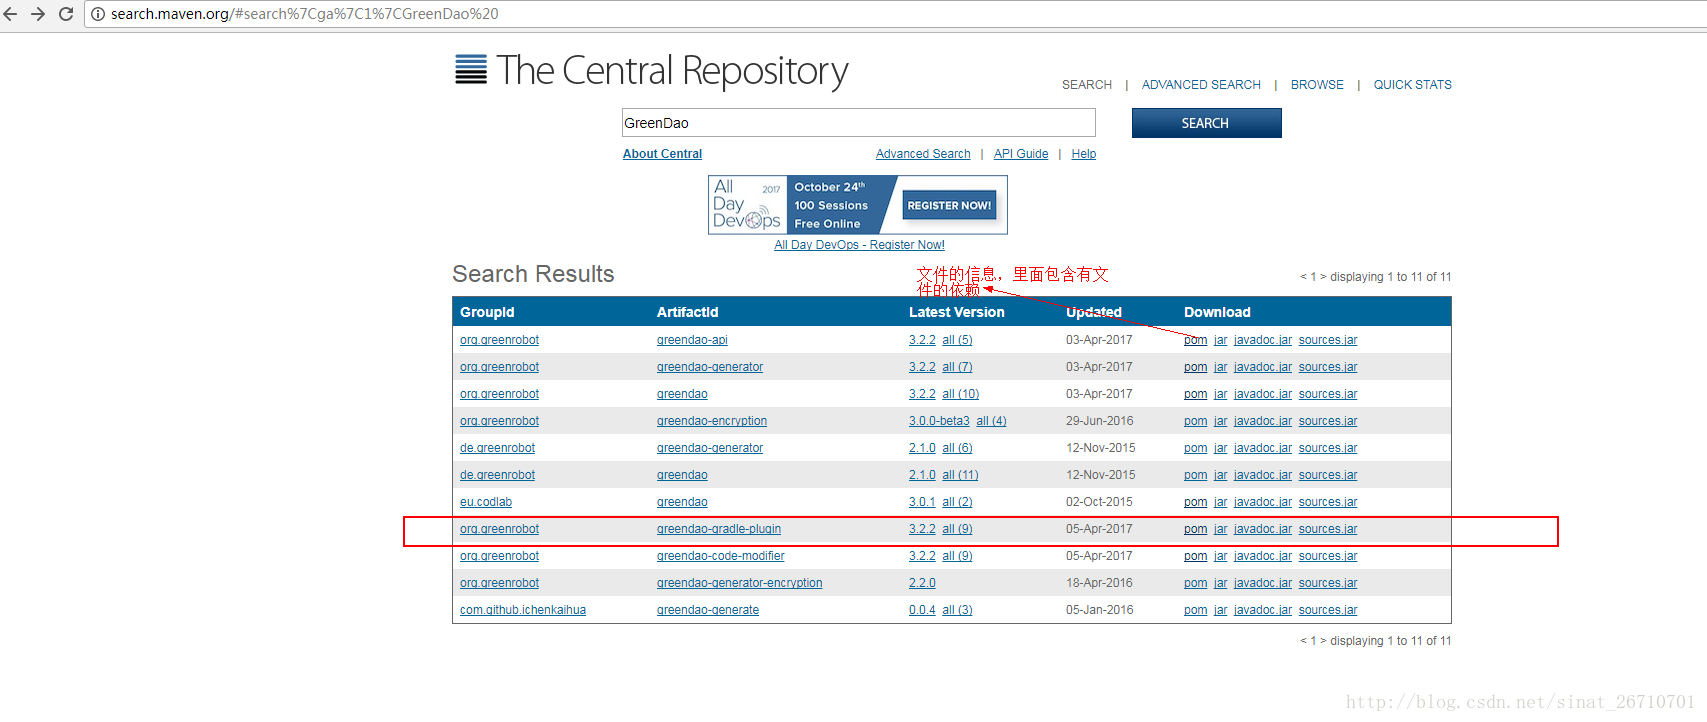The image size is (1707, 722).
Task: Open the Help link
Action: tap(1084, 154)
